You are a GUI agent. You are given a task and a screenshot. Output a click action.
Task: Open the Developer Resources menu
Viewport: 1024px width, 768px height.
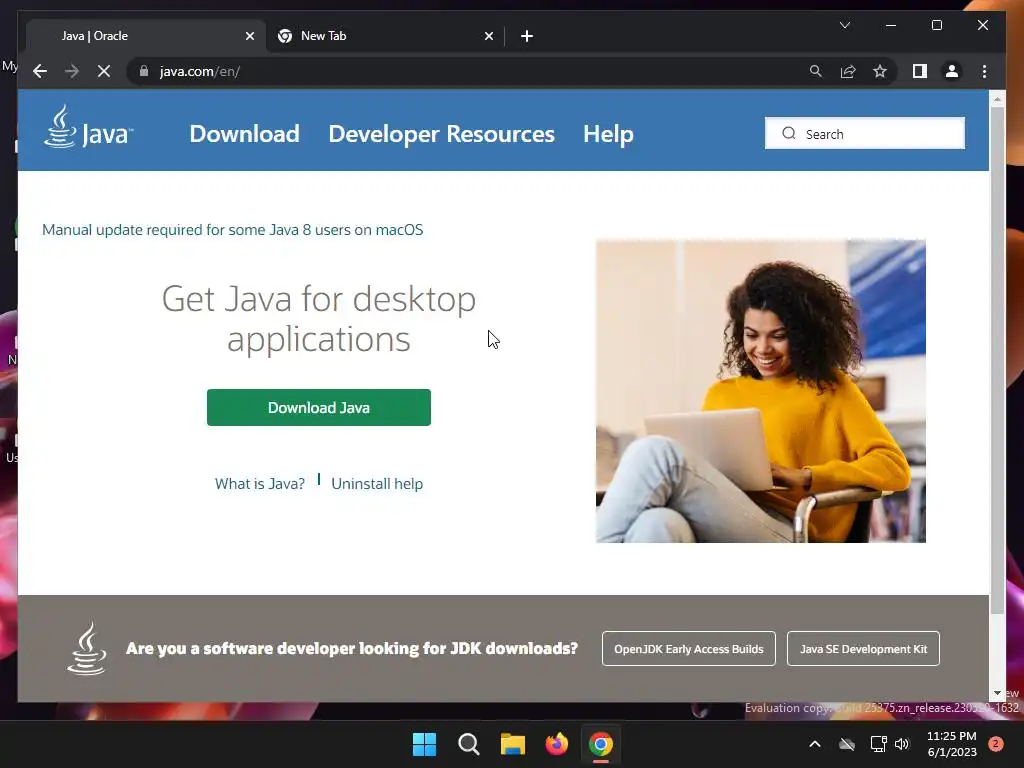pos(441,134)
